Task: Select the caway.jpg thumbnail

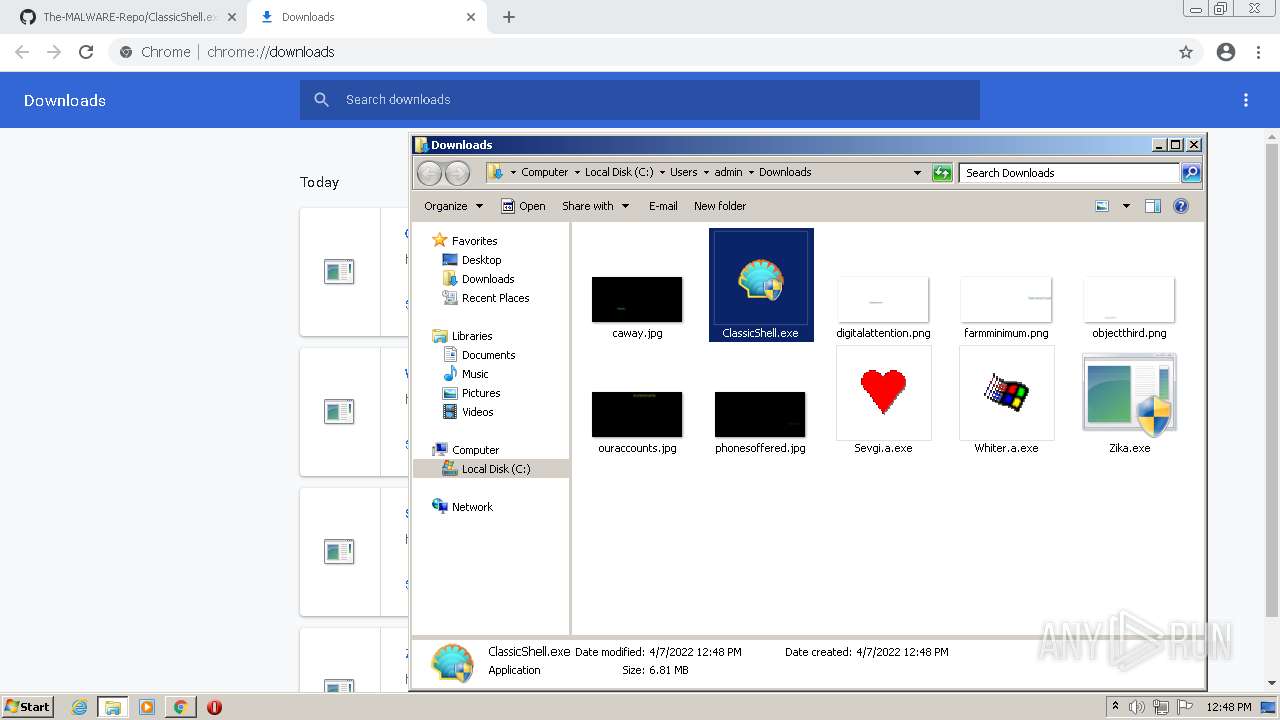Action: [x=637, y=300]
